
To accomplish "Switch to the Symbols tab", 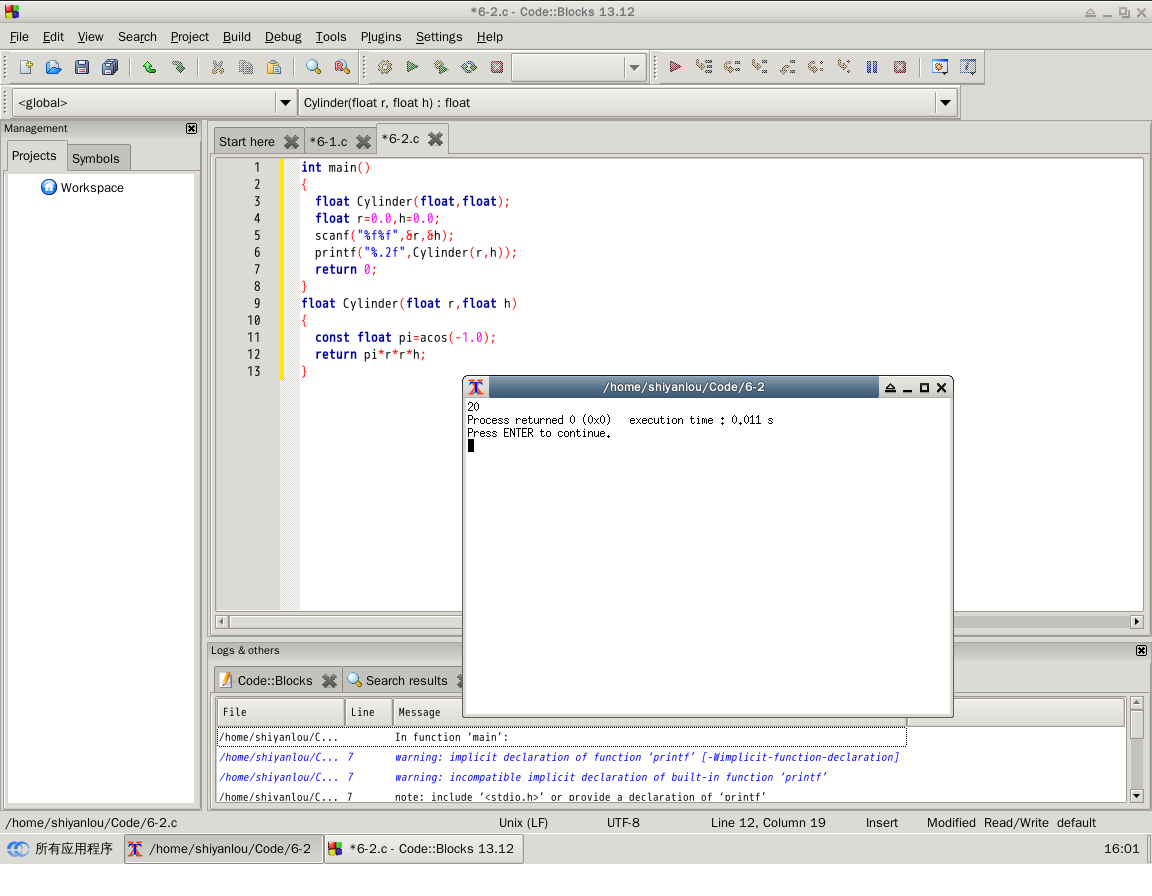I will pyautogui.click(x=96, y=158).
